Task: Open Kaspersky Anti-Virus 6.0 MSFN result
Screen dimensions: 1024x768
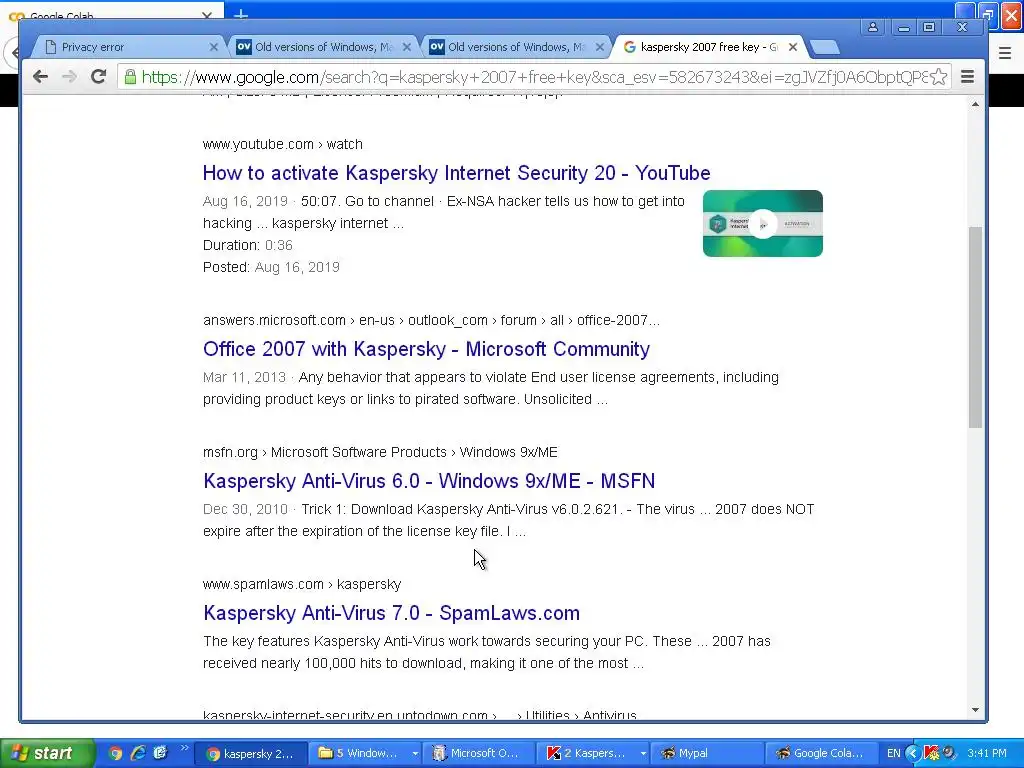Action: click(429, 481)
